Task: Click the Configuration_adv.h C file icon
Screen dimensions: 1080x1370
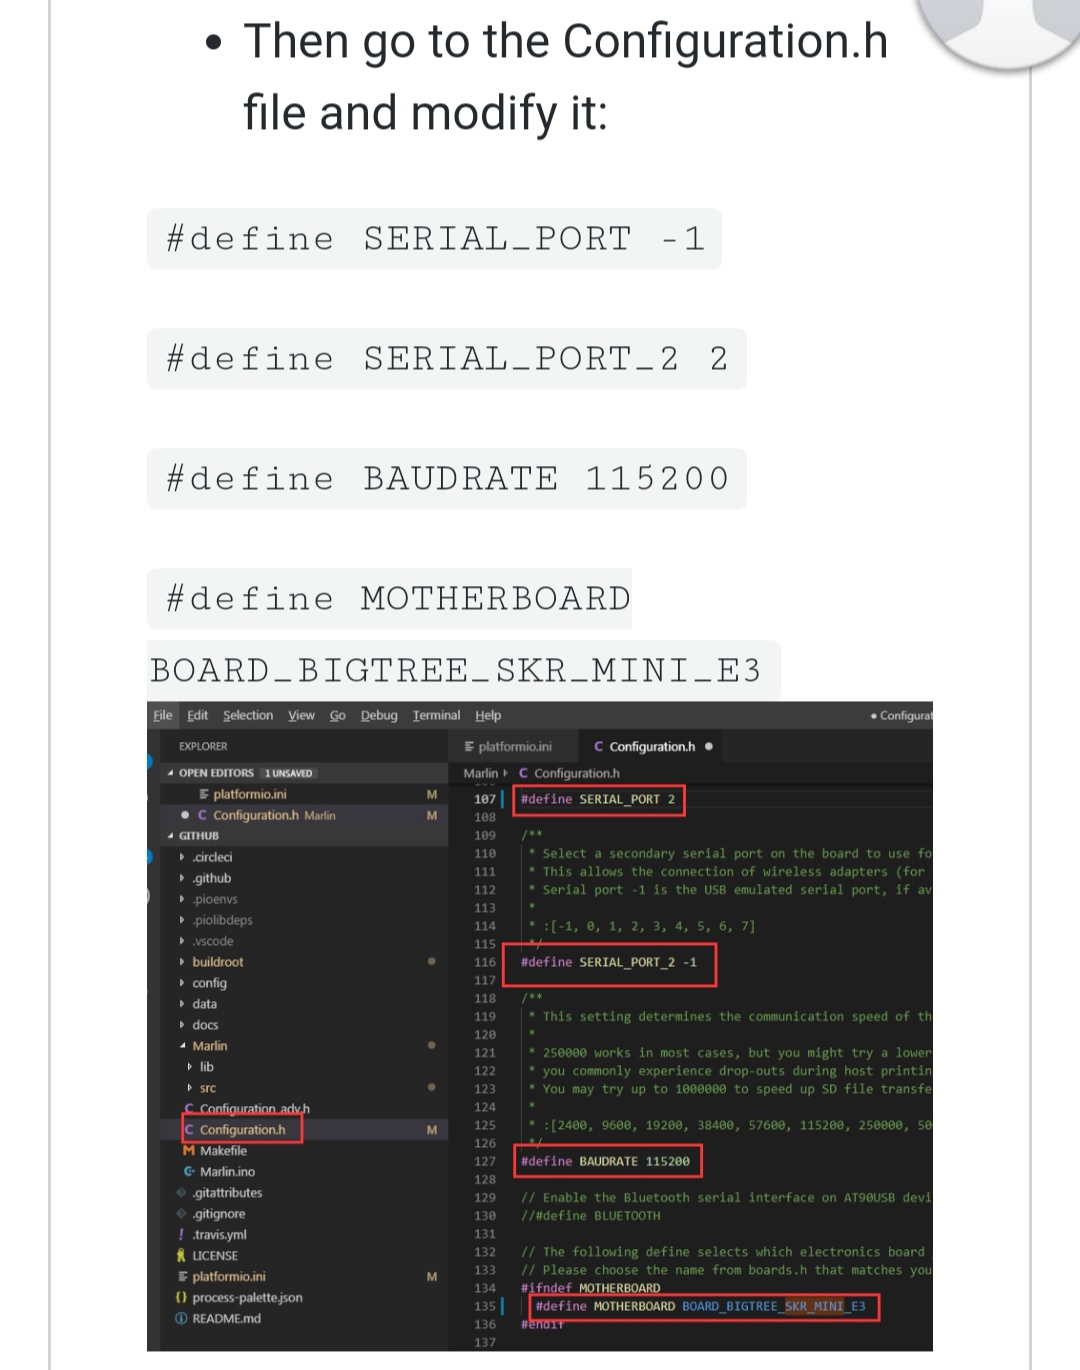Action: [x=190, y=1109]
